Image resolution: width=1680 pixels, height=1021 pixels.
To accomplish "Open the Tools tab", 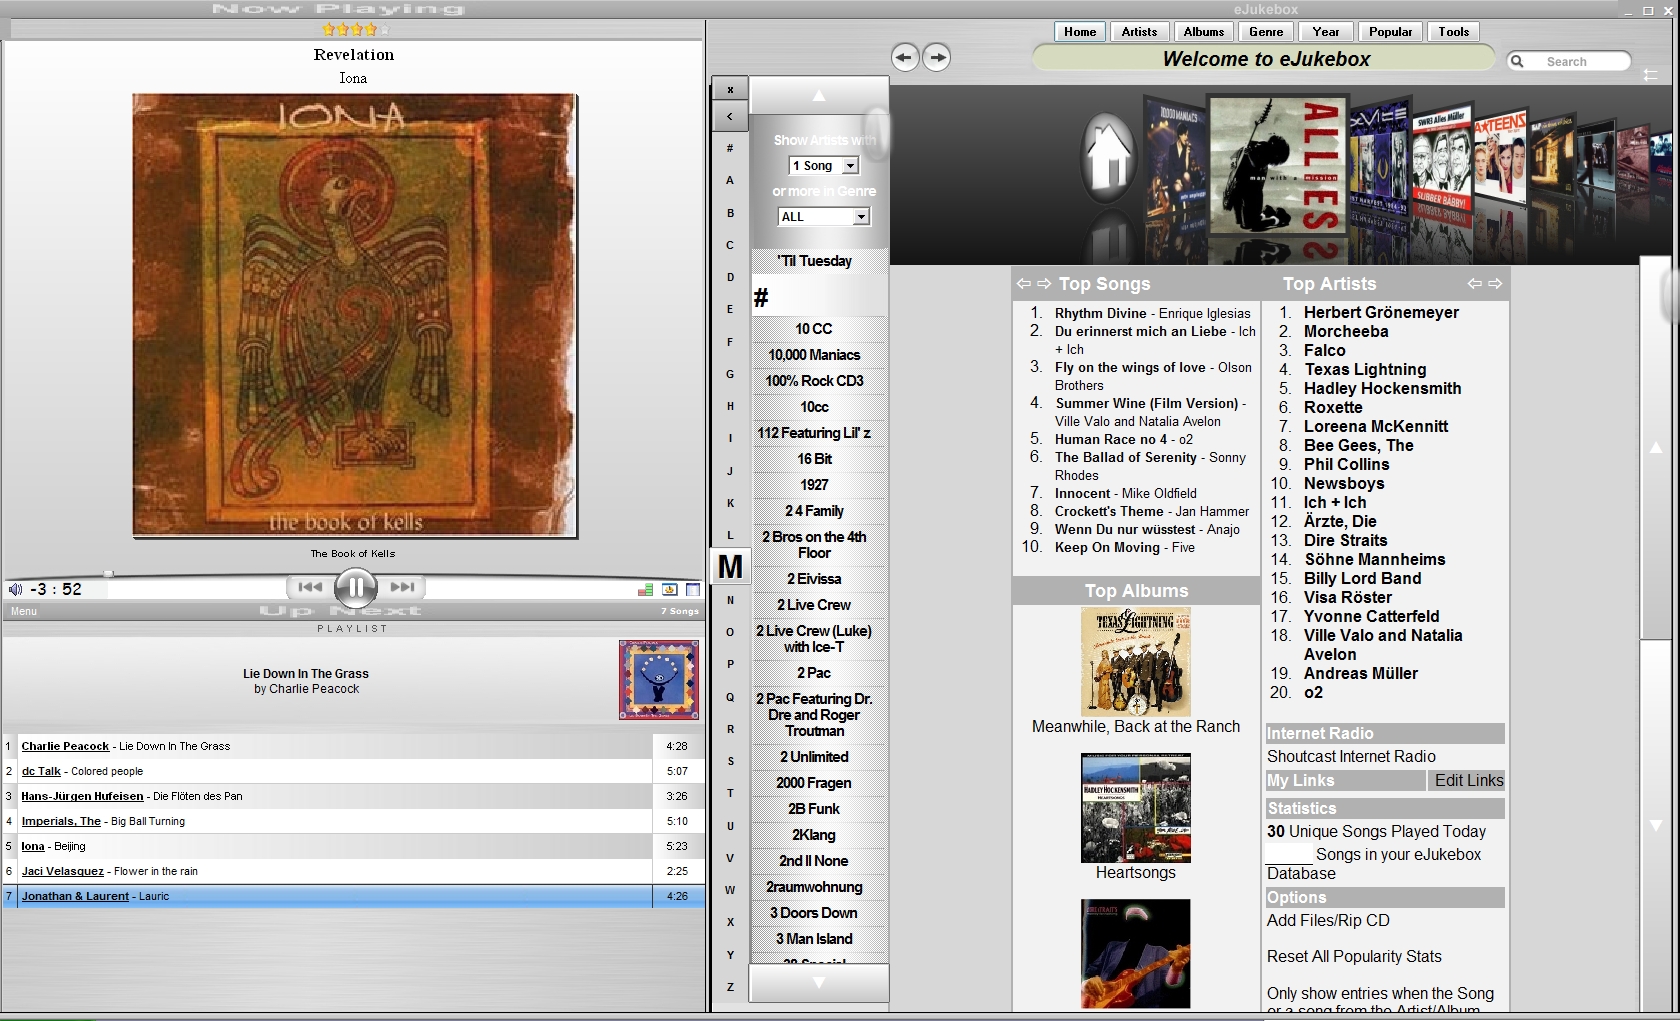I will tap(1453, 32).
